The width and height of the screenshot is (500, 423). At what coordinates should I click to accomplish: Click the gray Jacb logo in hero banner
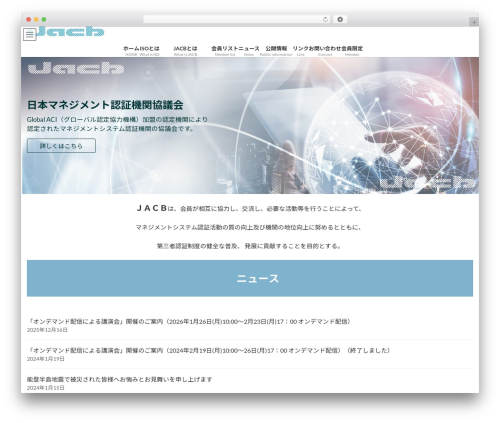[x=76, y=68]
